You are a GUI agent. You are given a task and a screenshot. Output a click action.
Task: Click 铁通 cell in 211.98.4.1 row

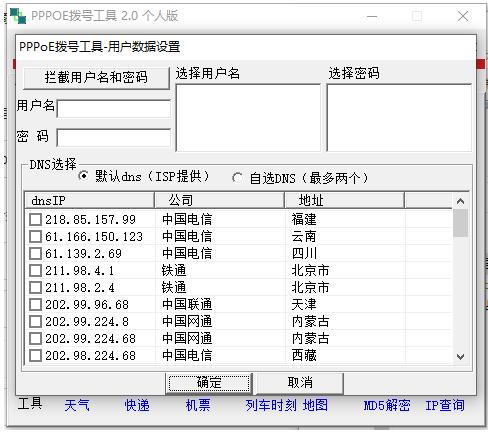click(174, 271)
